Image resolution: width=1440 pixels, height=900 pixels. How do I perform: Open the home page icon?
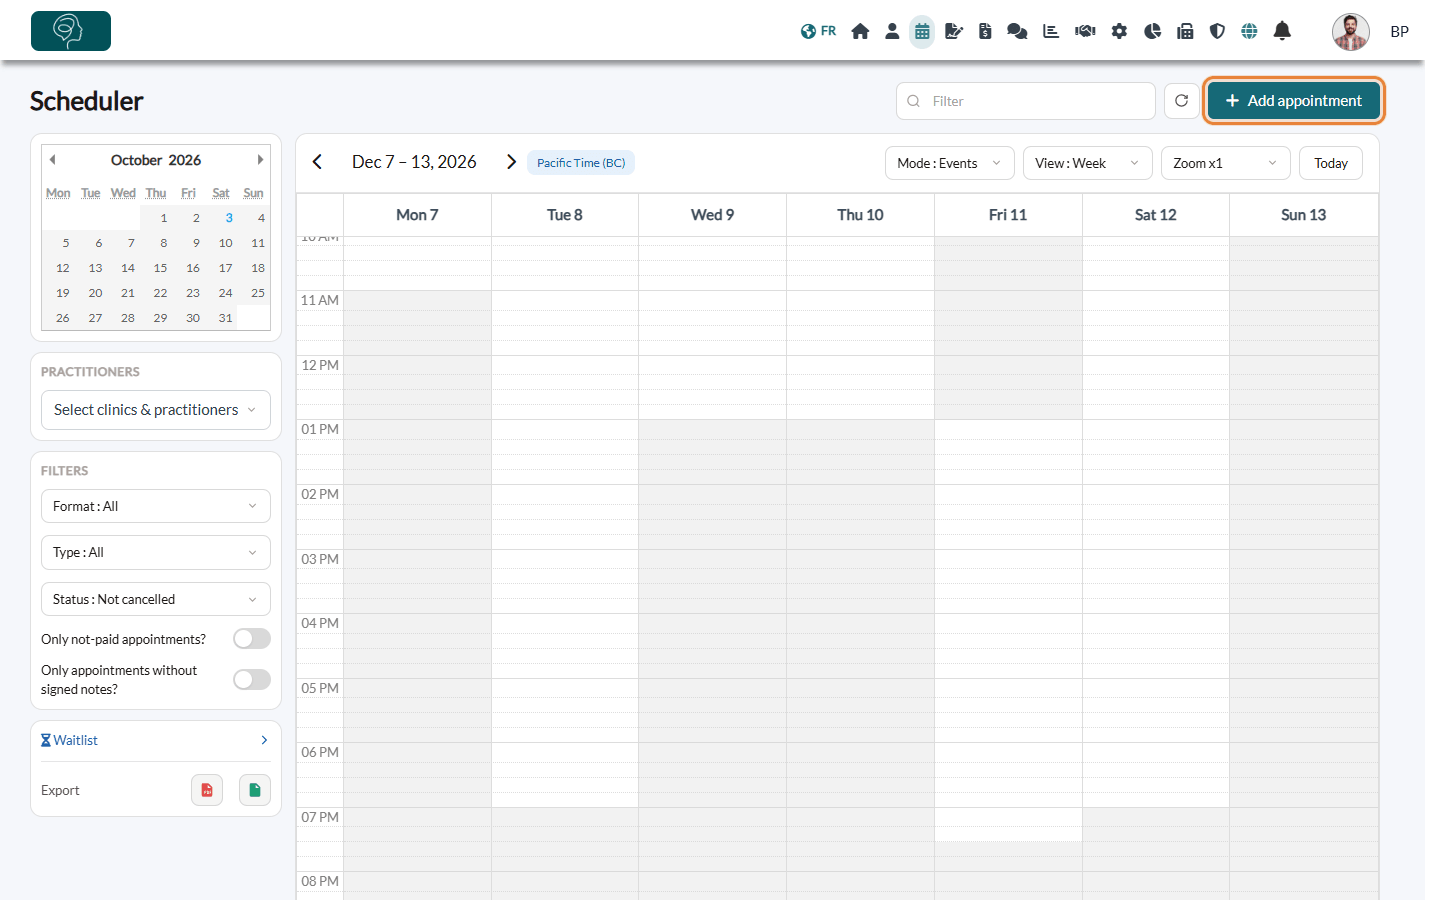[860, 31]
